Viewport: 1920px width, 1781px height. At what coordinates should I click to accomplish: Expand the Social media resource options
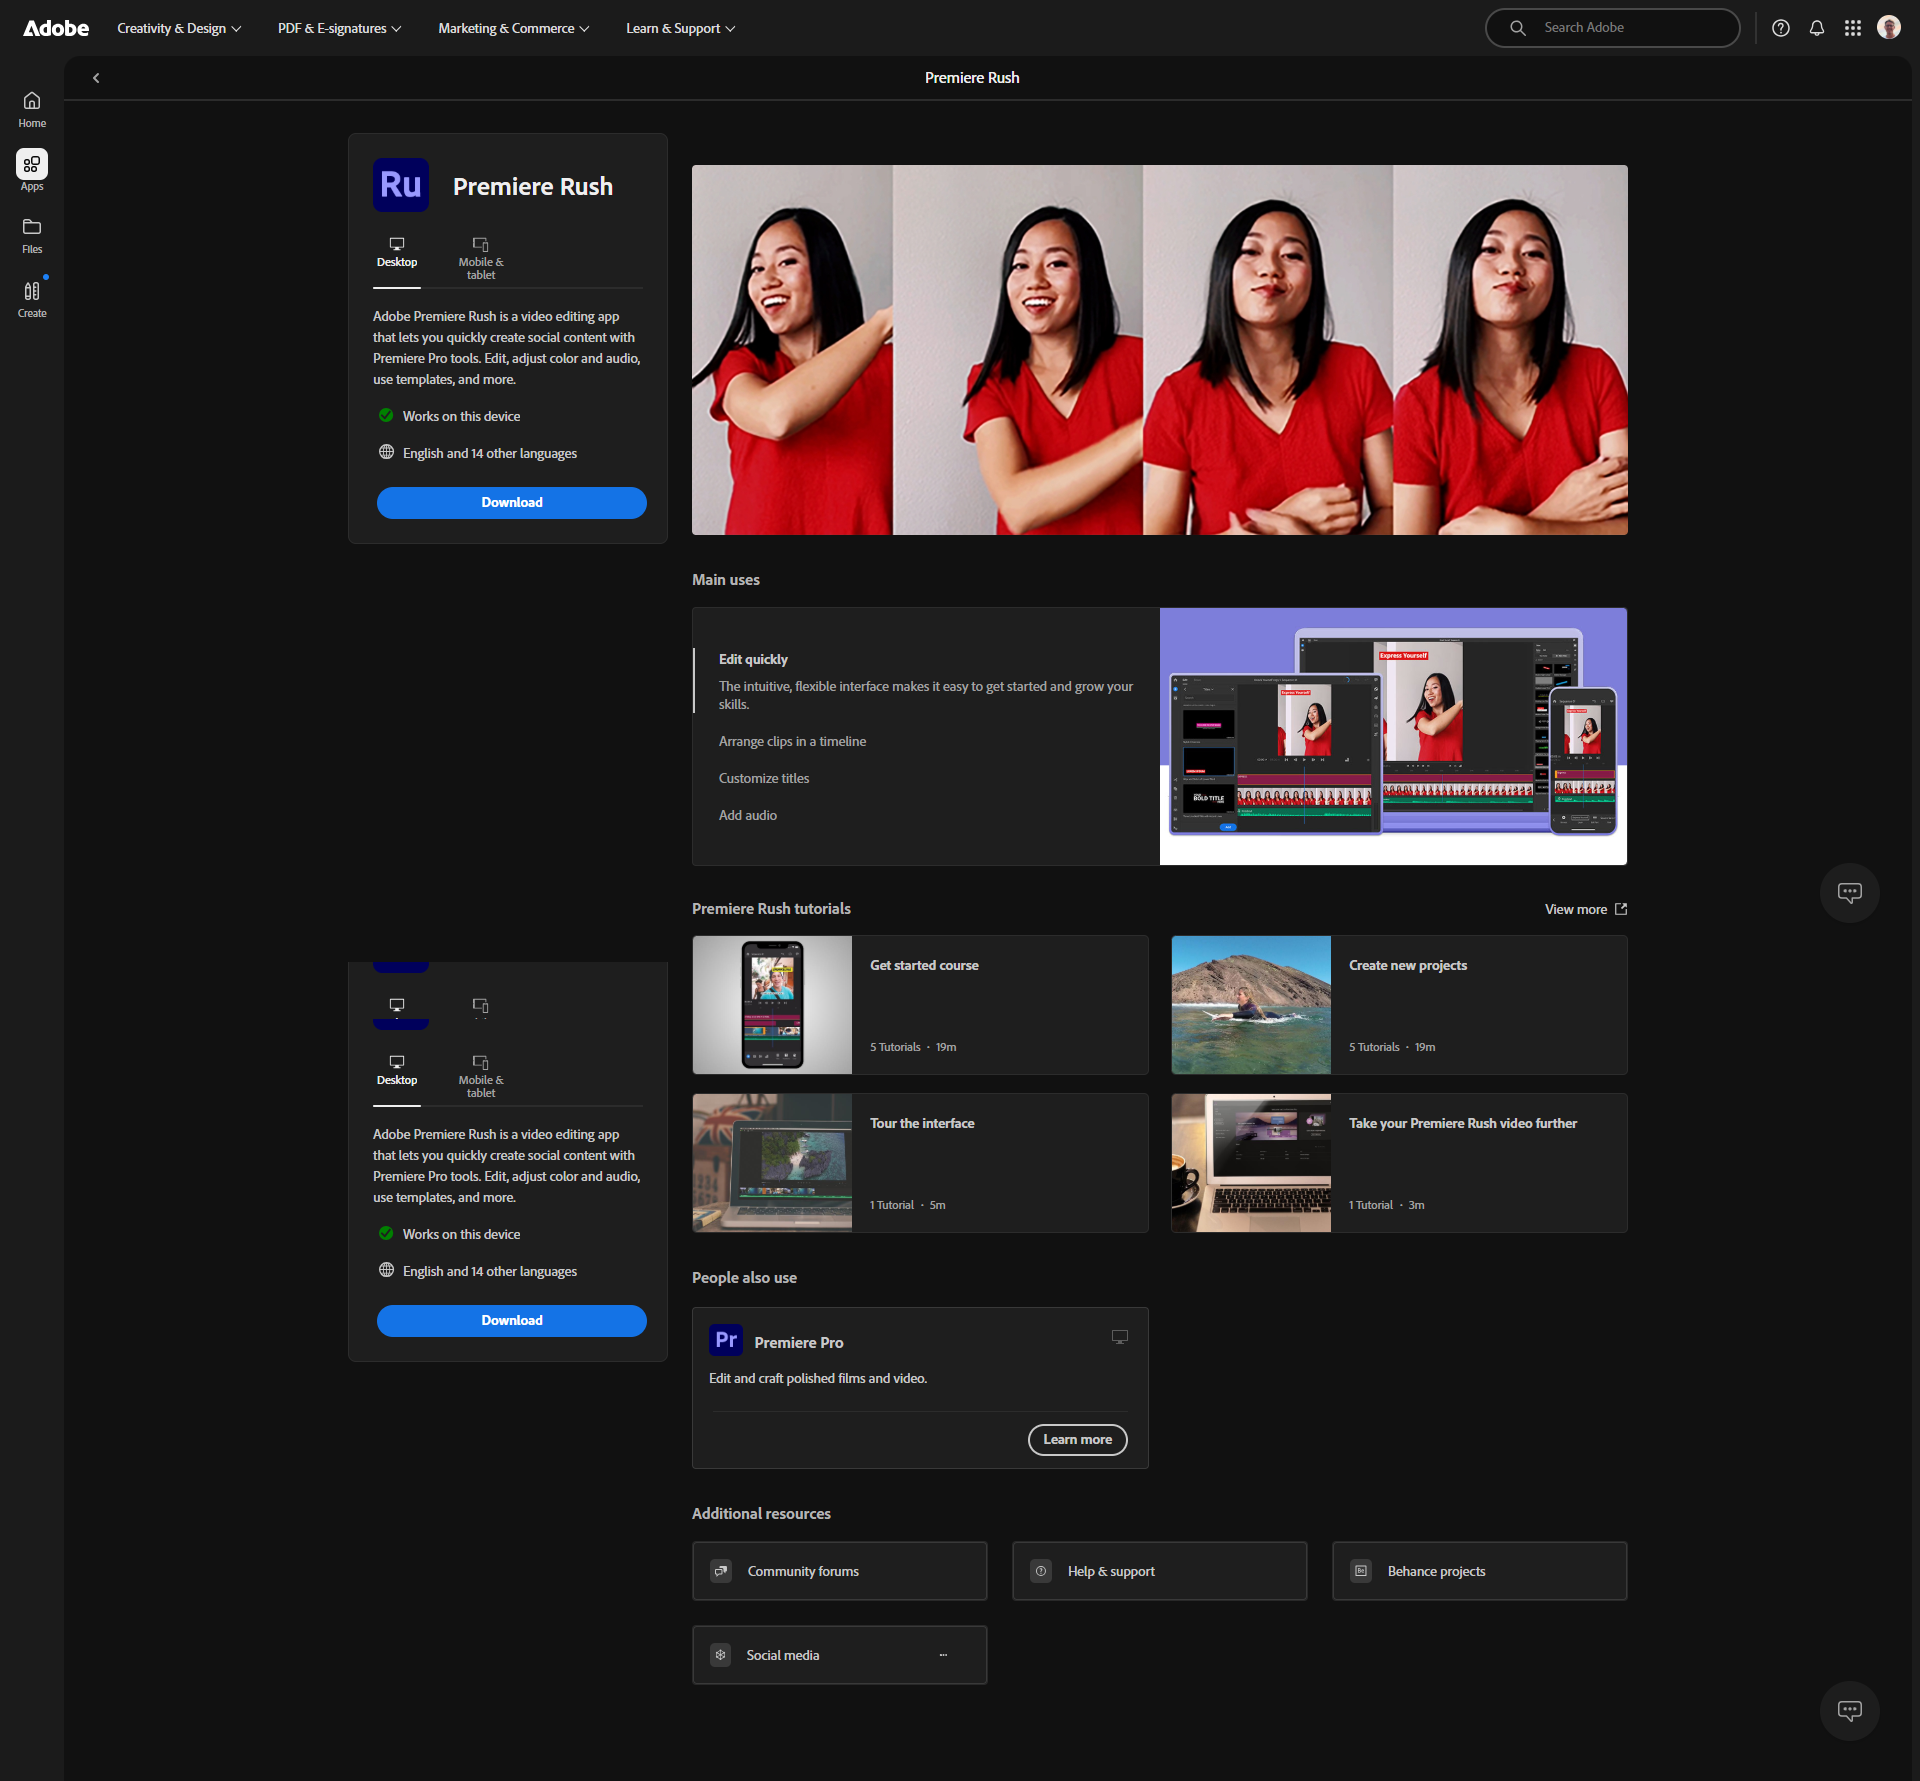tap(942, 1655)
